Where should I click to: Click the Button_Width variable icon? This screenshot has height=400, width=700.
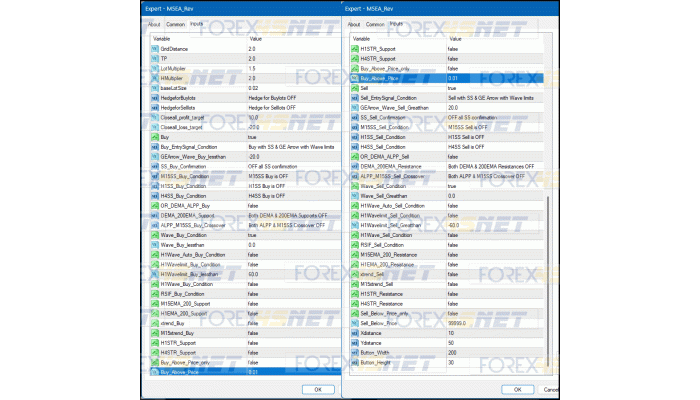tap(353, 352)
